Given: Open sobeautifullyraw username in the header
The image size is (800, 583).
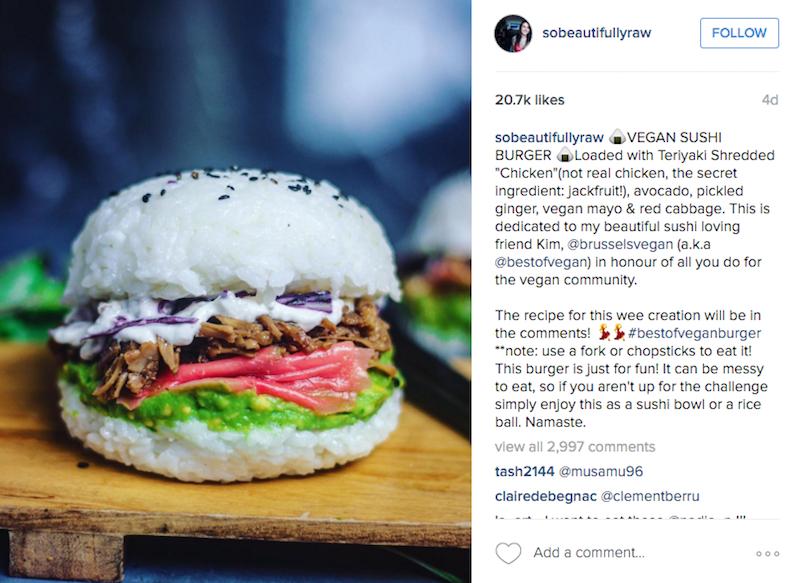Looking at the screenshot, I should [x=596, y=33].
